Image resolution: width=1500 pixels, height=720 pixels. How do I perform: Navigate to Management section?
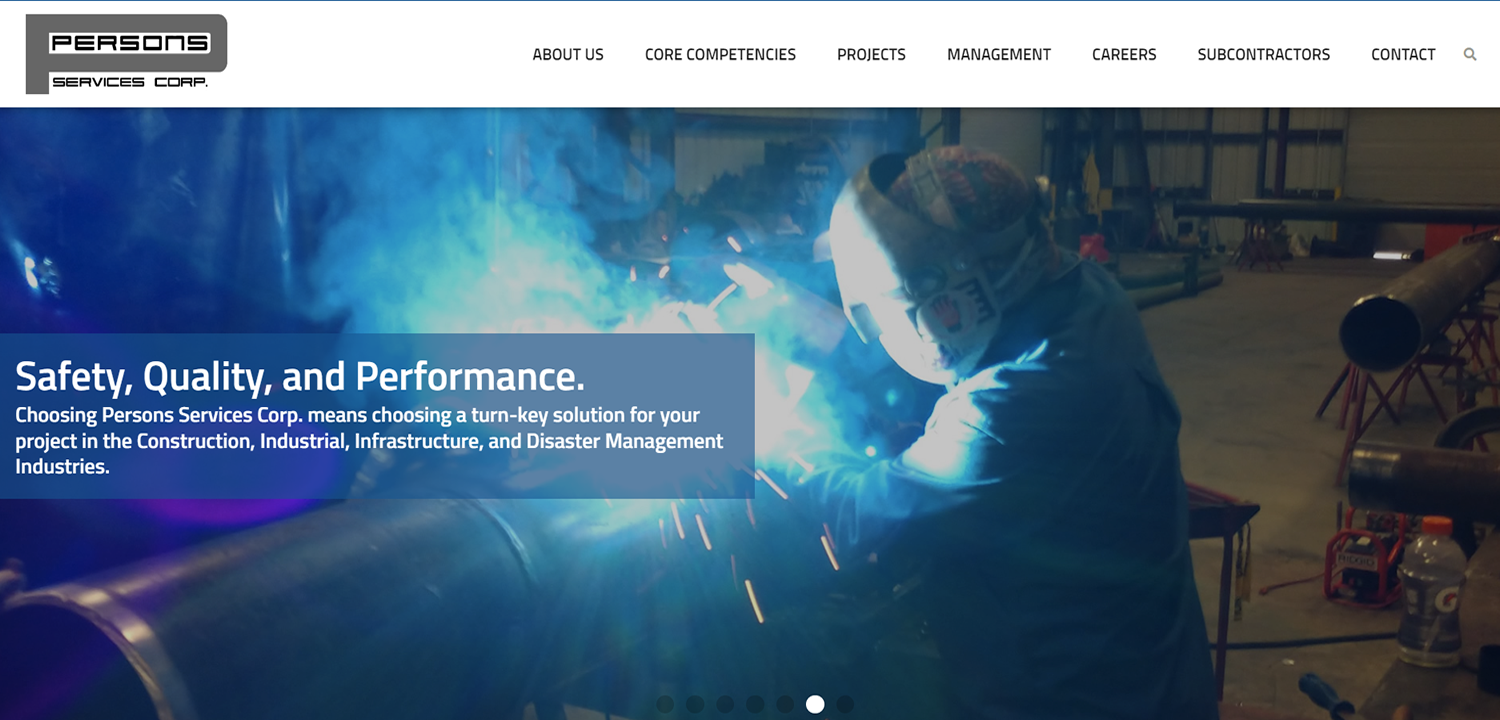999,55
